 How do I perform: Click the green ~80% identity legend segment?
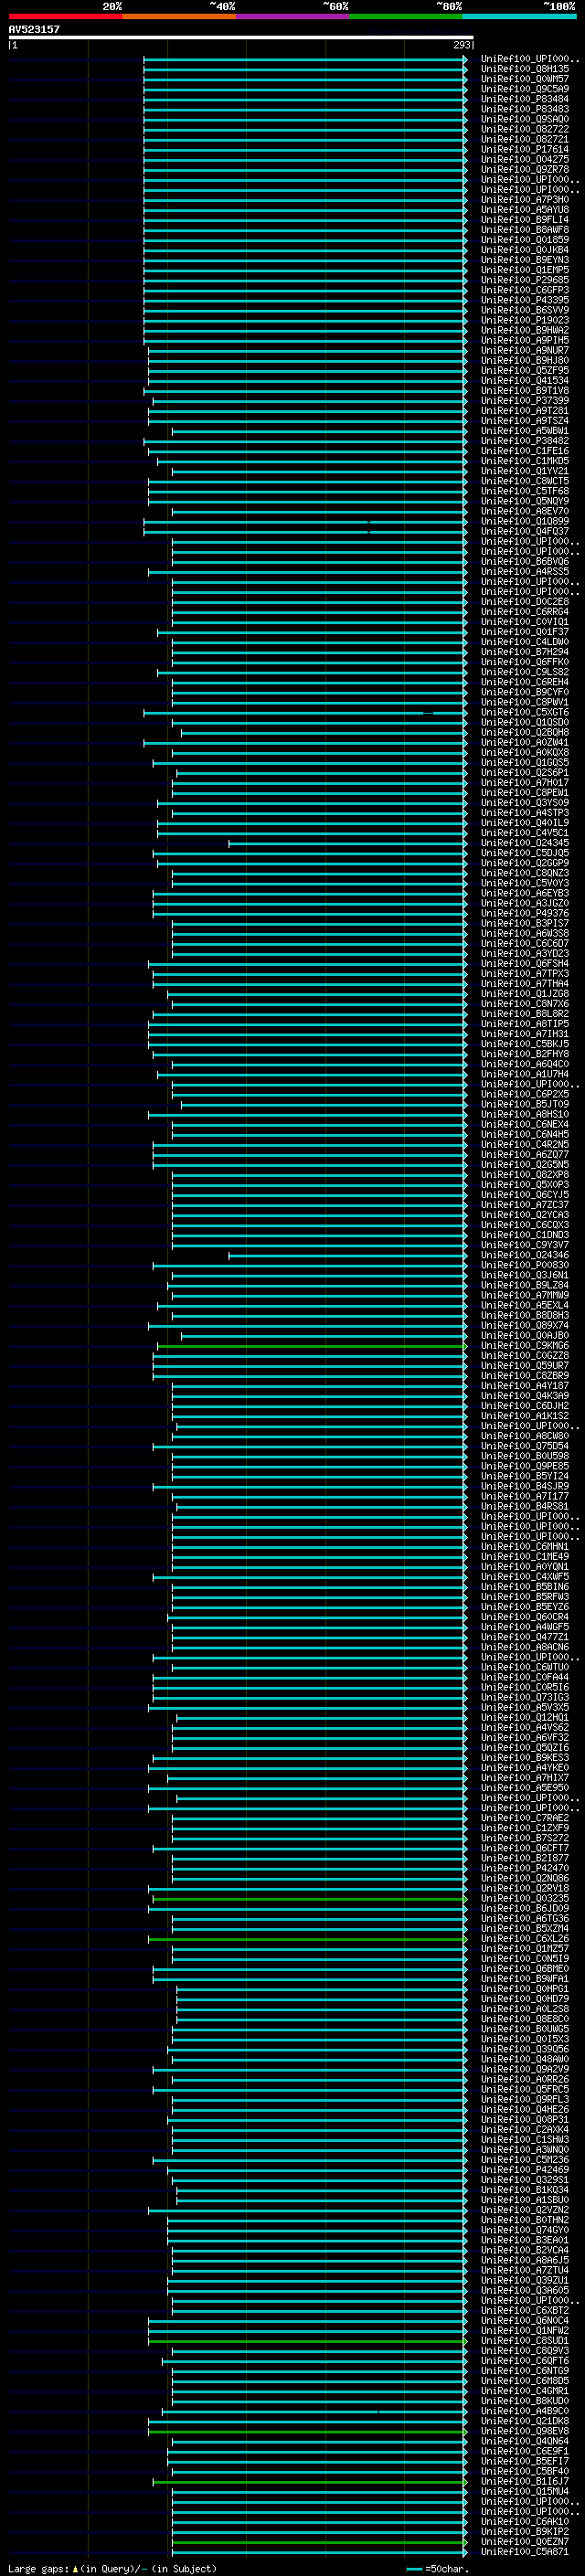click(x=406, y=16)
